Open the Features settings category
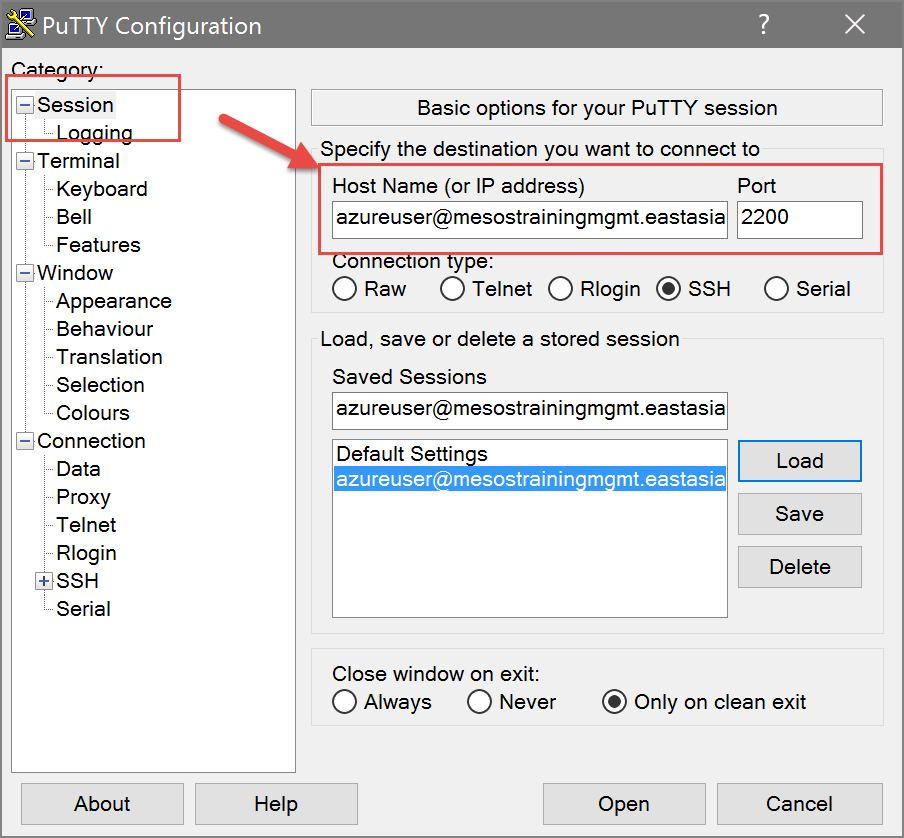Image resolution: width=904 pixels, height=838 pixels. [99, 245]
